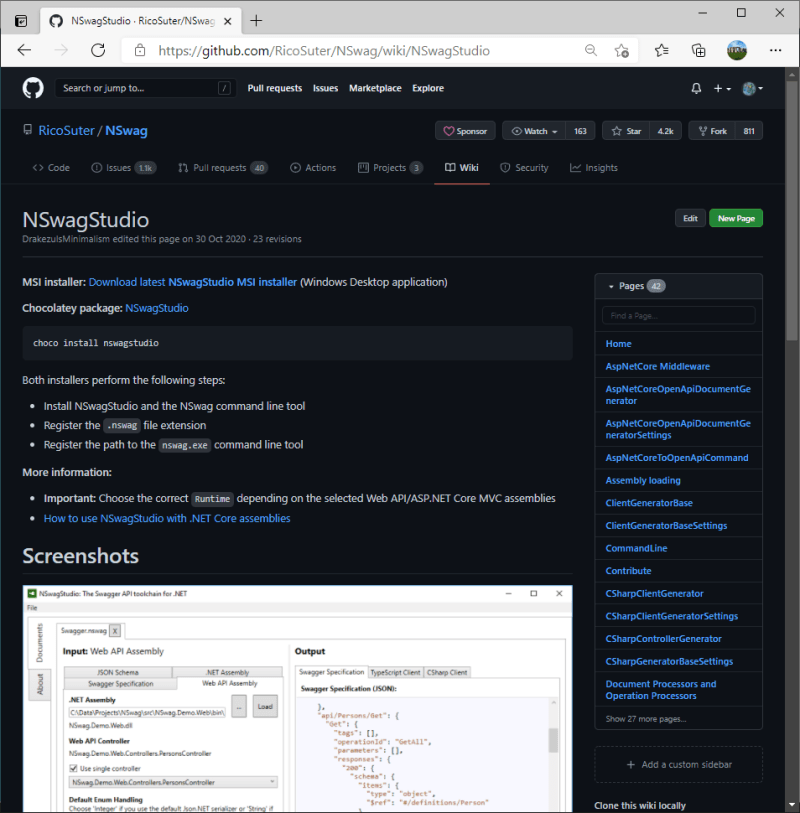Select the Wiki tab
This screenshot has height=813, width=800.
tap(462, 167)
